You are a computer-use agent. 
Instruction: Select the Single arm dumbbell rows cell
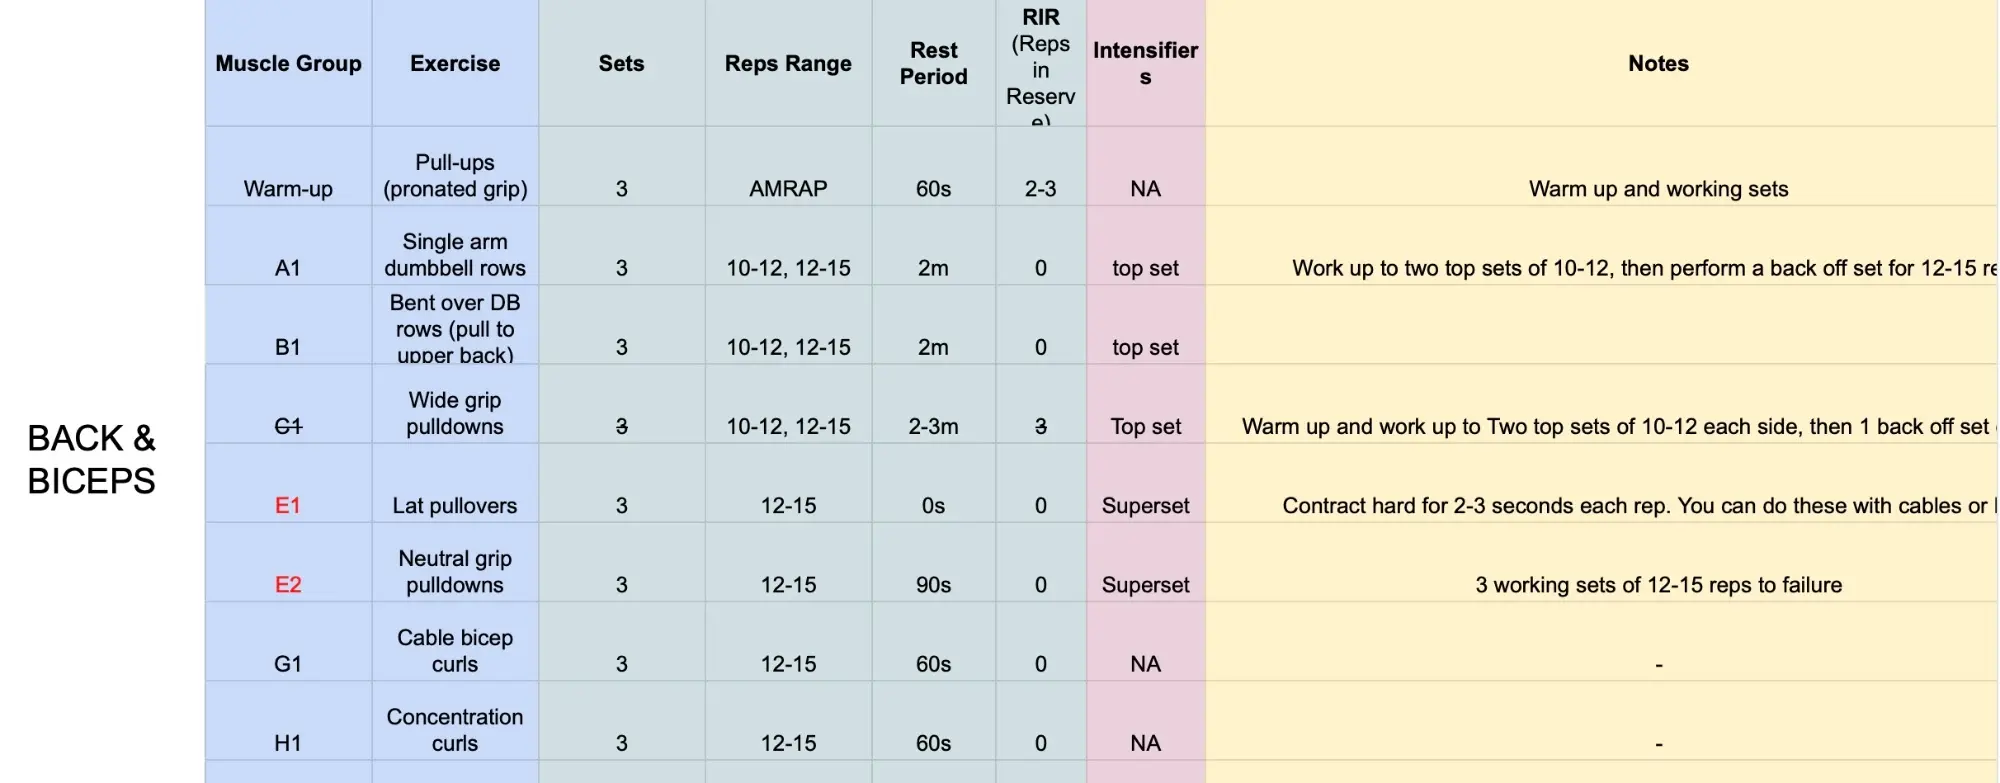(x=455, y=254)
